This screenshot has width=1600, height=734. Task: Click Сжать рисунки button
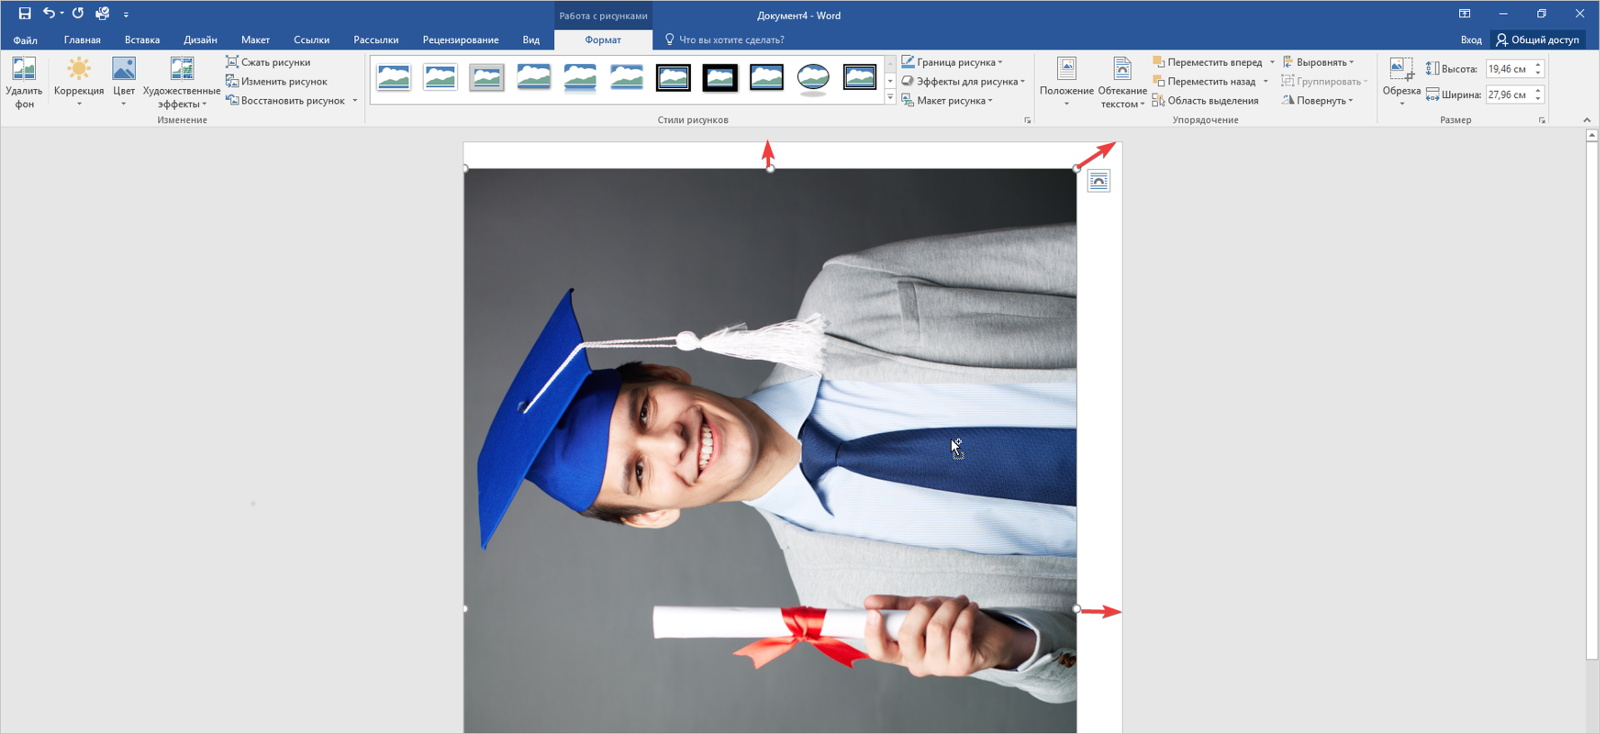click(x=268, y=62)
